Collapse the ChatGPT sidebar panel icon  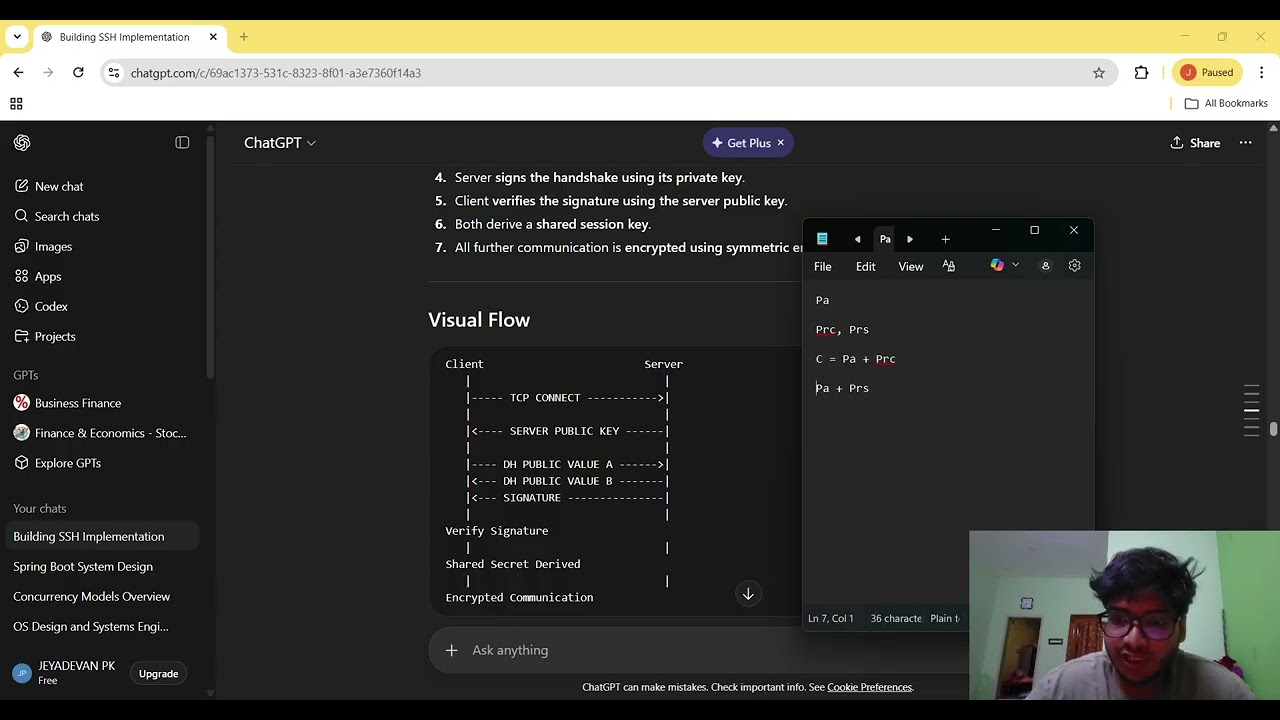coord(182,143)
